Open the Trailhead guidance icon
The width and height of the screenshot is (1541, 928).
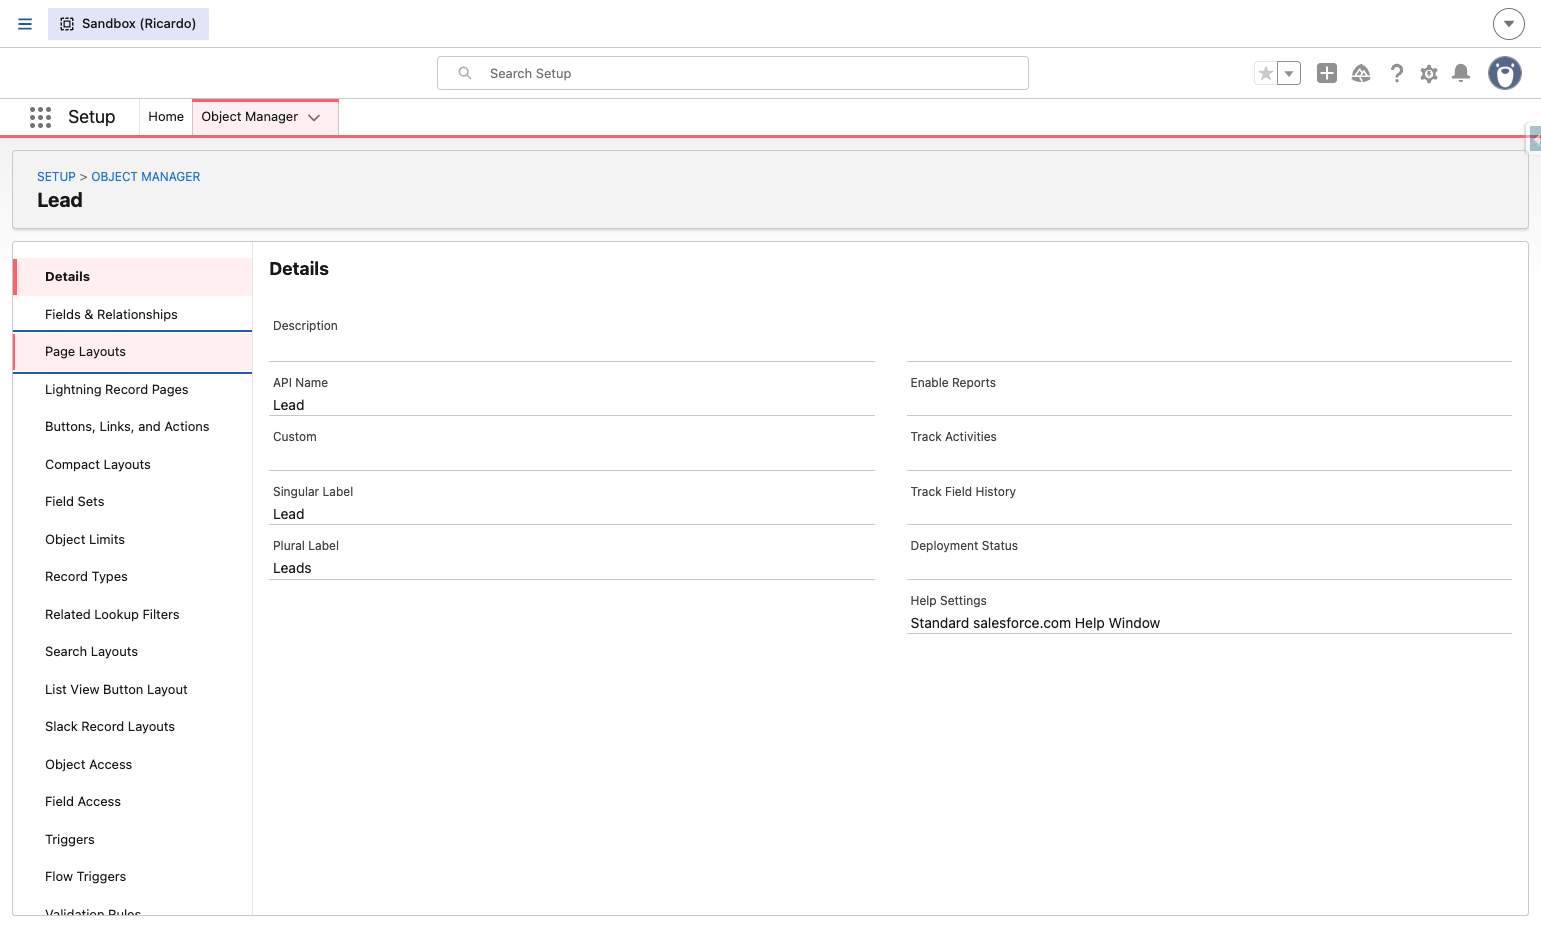coord(1361,73)
